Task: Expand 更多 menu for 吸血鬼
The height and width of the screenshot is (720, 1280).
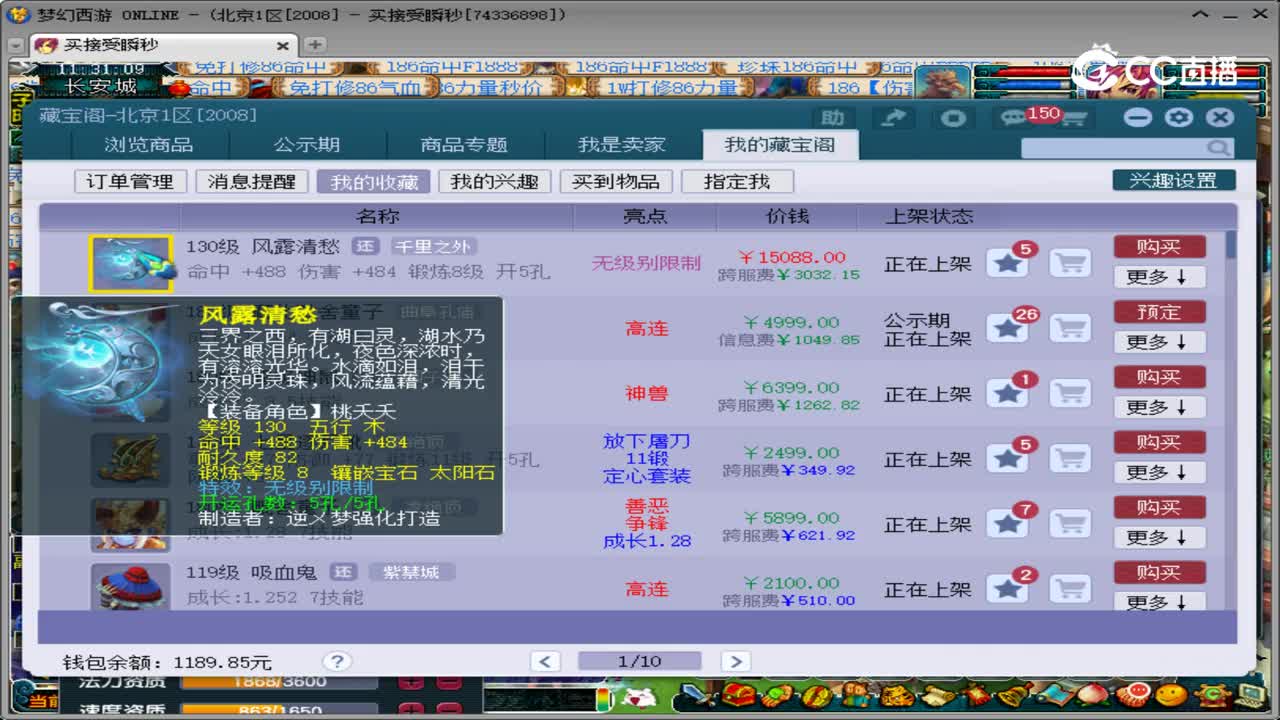Action: click(1159, 601)
